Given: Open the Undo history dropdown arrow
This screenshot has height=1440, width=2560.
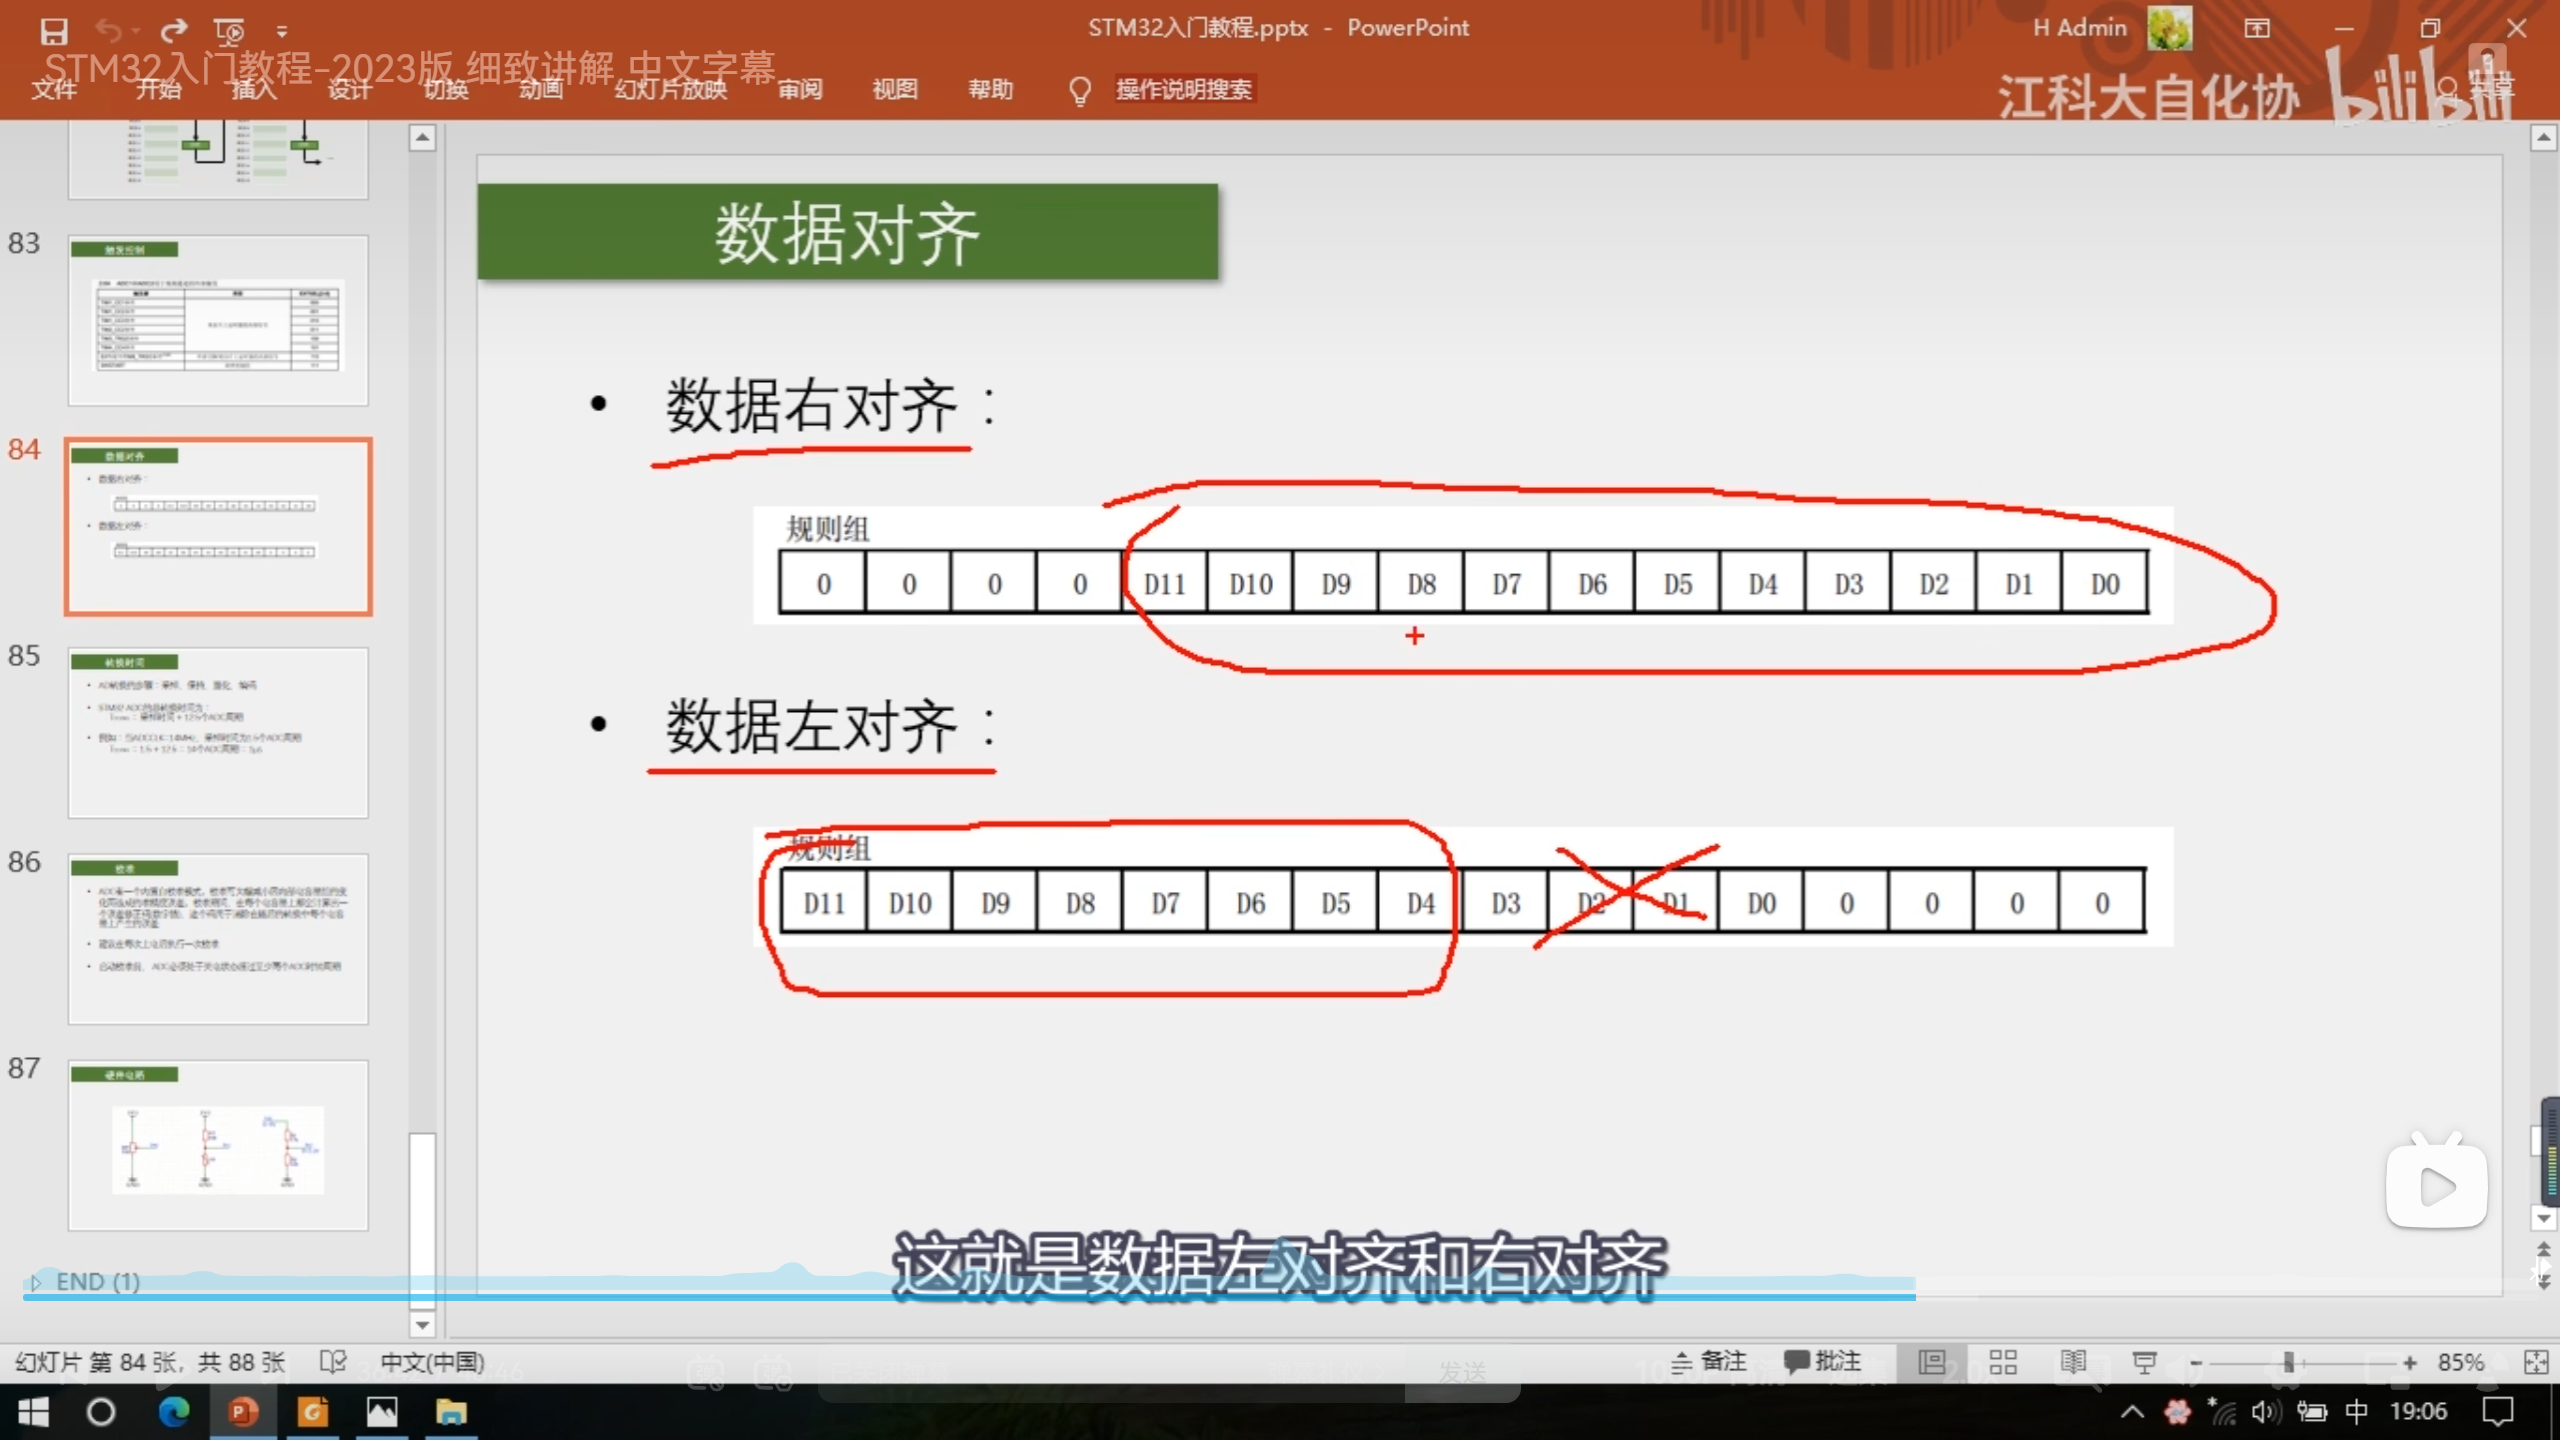Looking at the screenshot, I should coord(137,32).
